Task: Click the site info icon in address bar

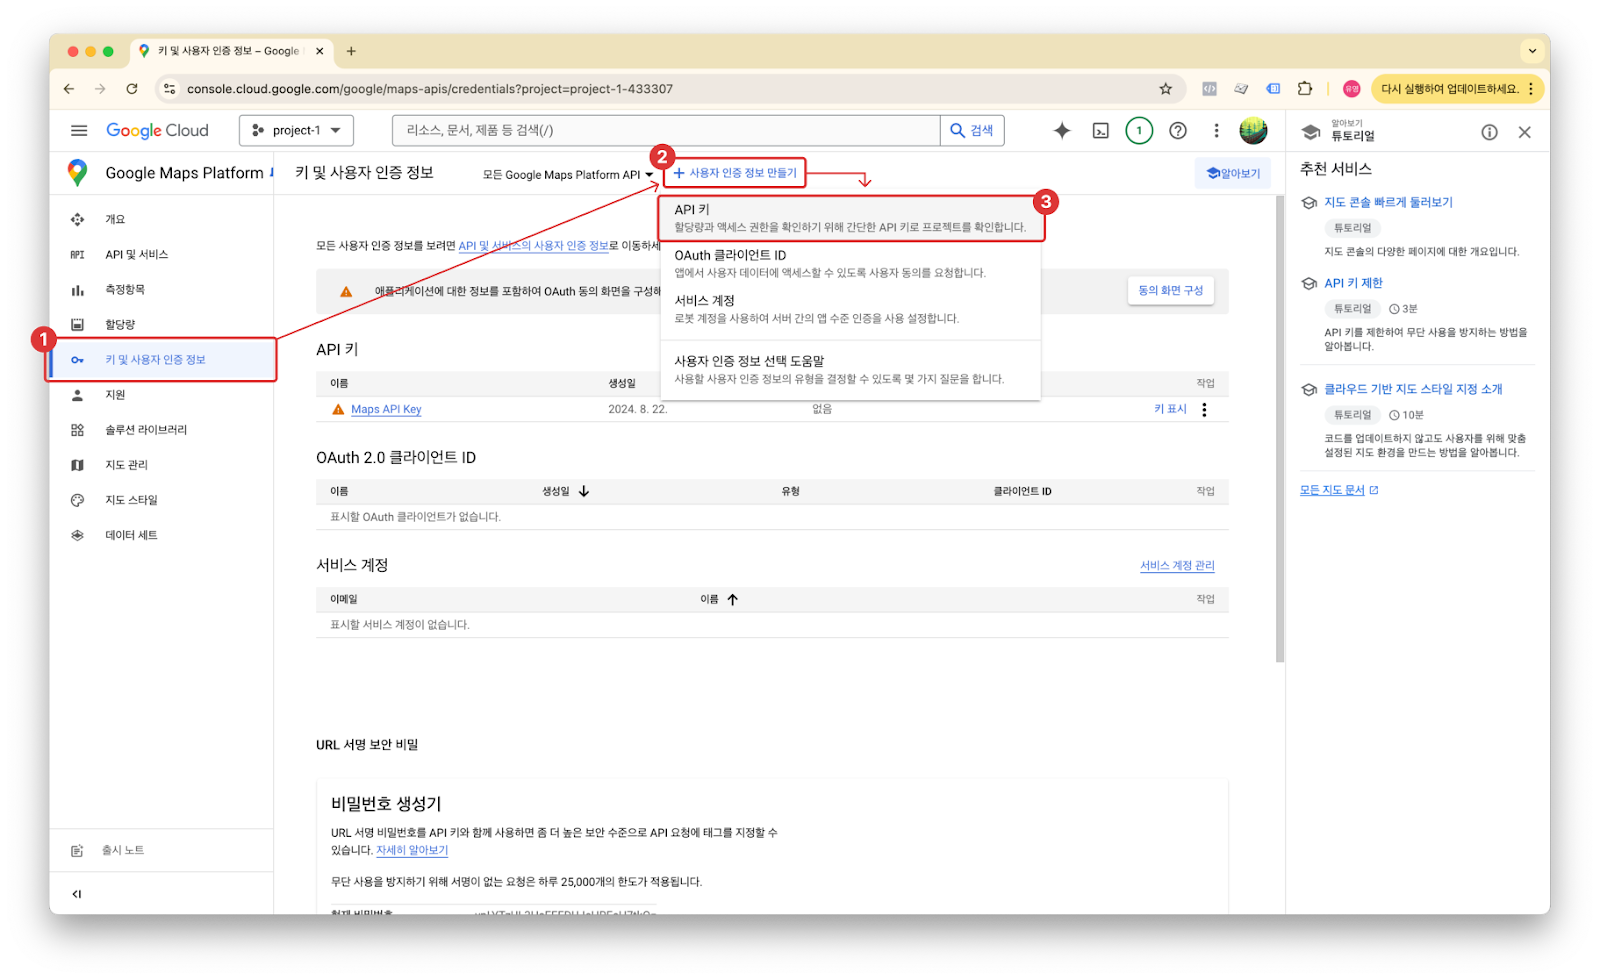Action: pyautogui.click(x=169, y=89)
